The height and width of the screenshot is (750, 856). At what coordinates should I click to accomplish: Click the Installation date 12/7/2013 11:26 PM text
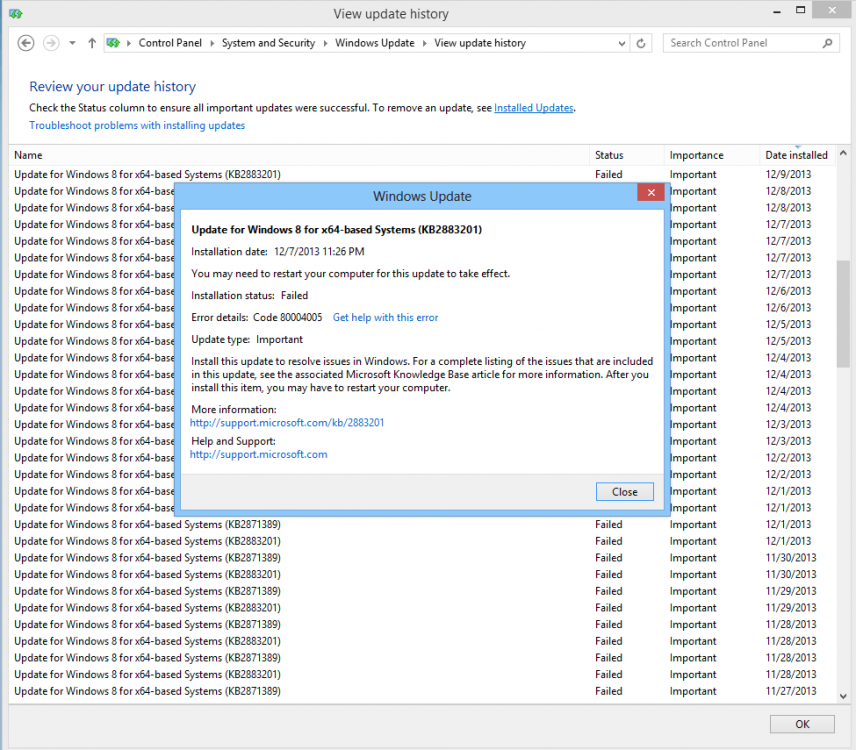click(x=278, y=252)
